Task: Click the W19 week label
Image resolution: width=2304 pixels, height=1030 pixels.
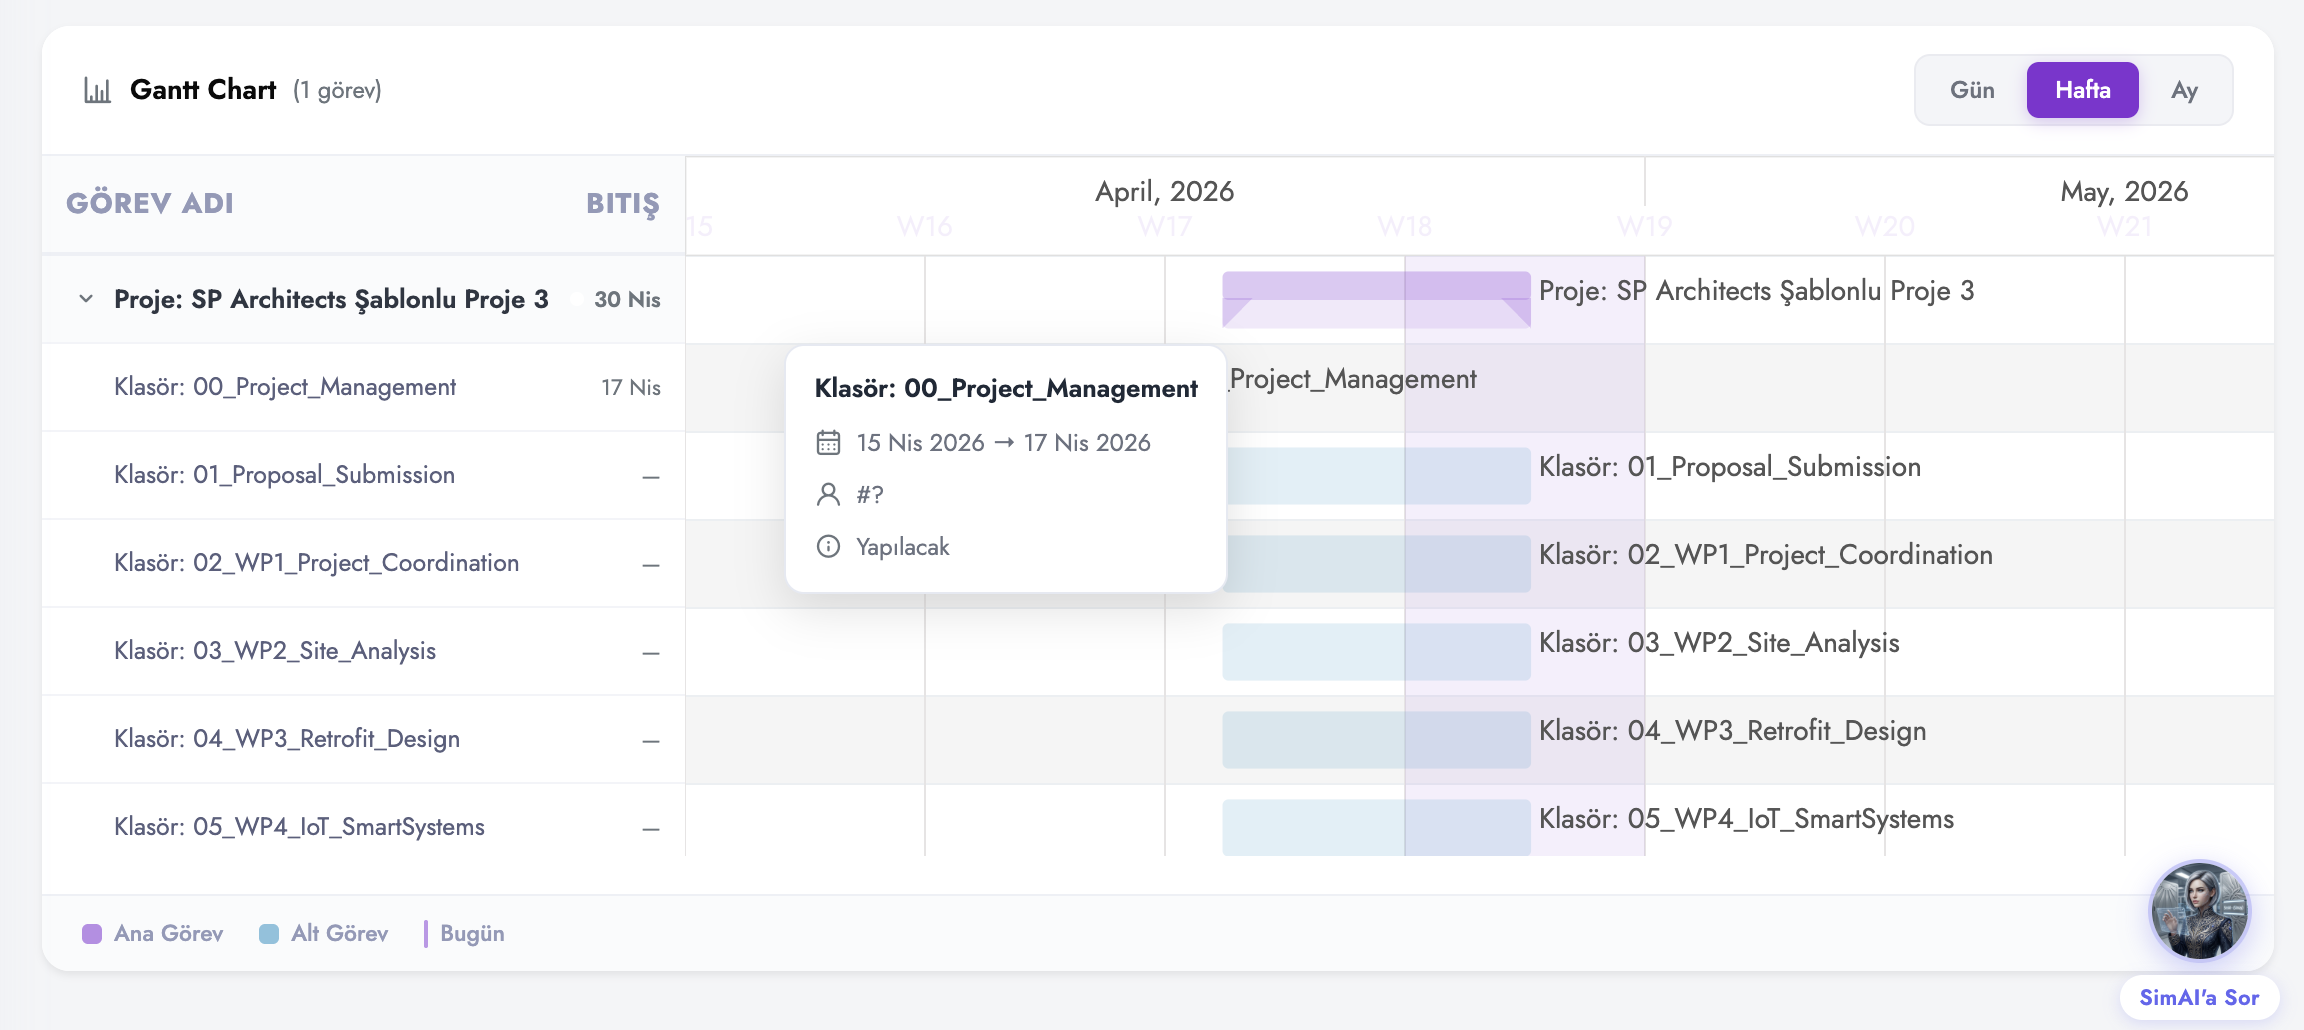Action: click(1644, 227)
